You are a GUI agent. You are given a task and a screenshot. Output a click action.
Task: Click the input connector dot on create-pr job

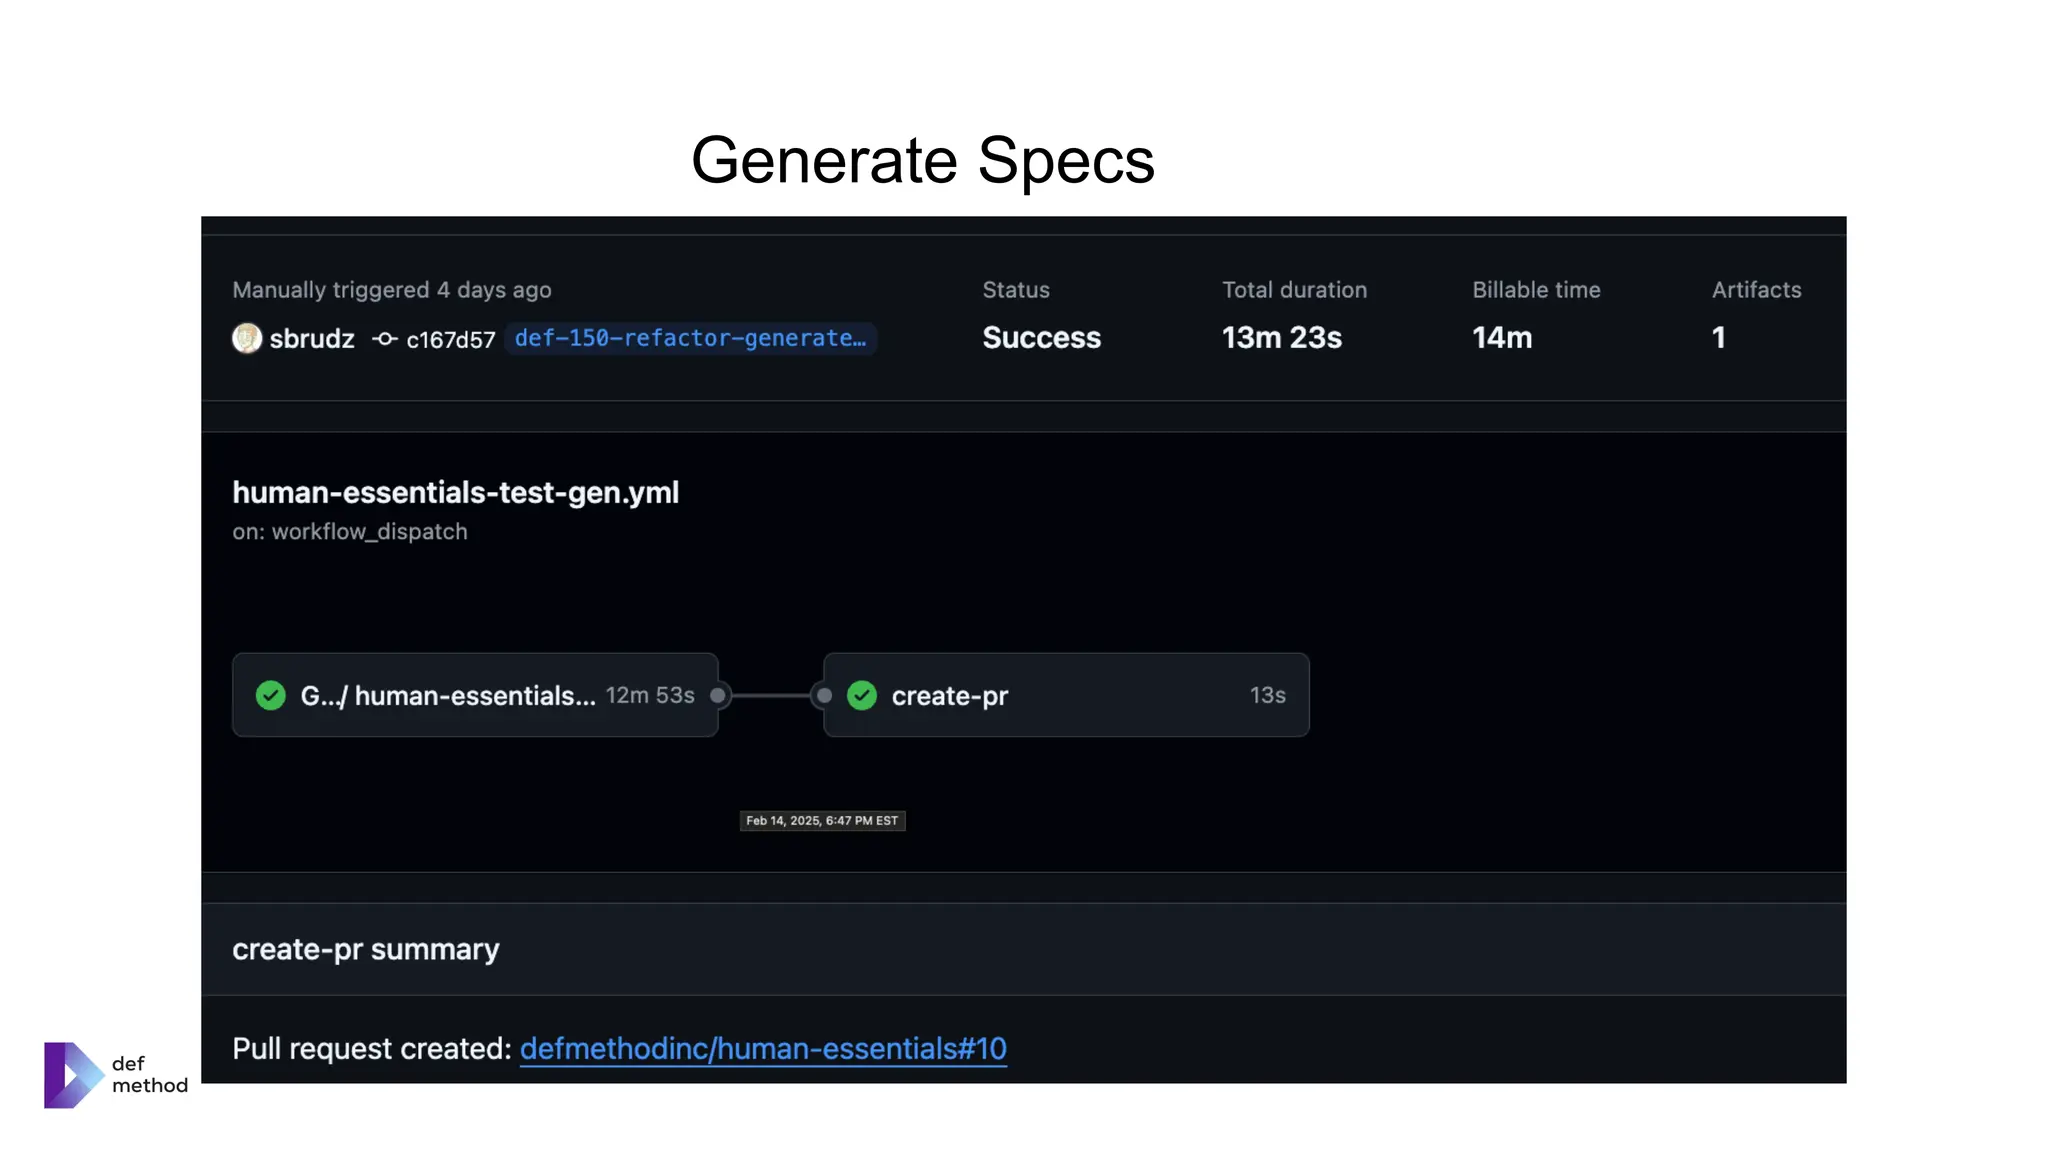pos(824,695)
